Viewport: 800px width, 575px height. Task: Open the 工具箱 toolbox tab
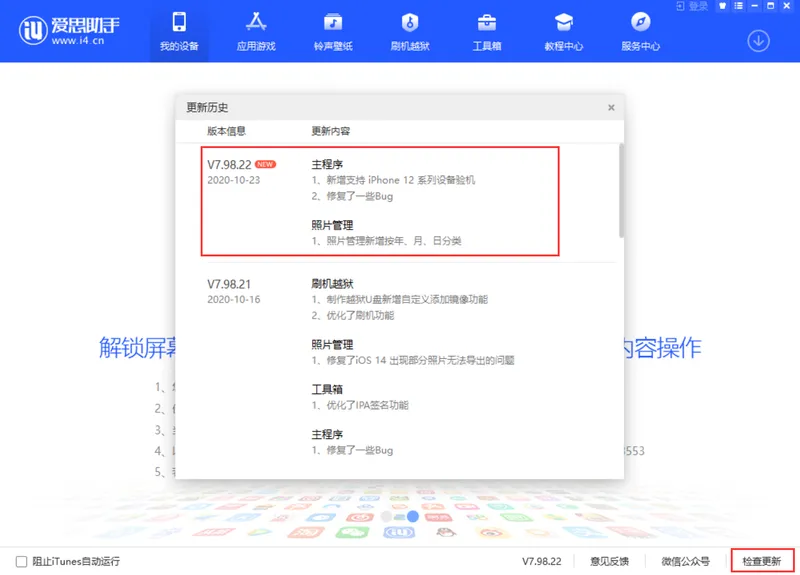pos(487,32)
